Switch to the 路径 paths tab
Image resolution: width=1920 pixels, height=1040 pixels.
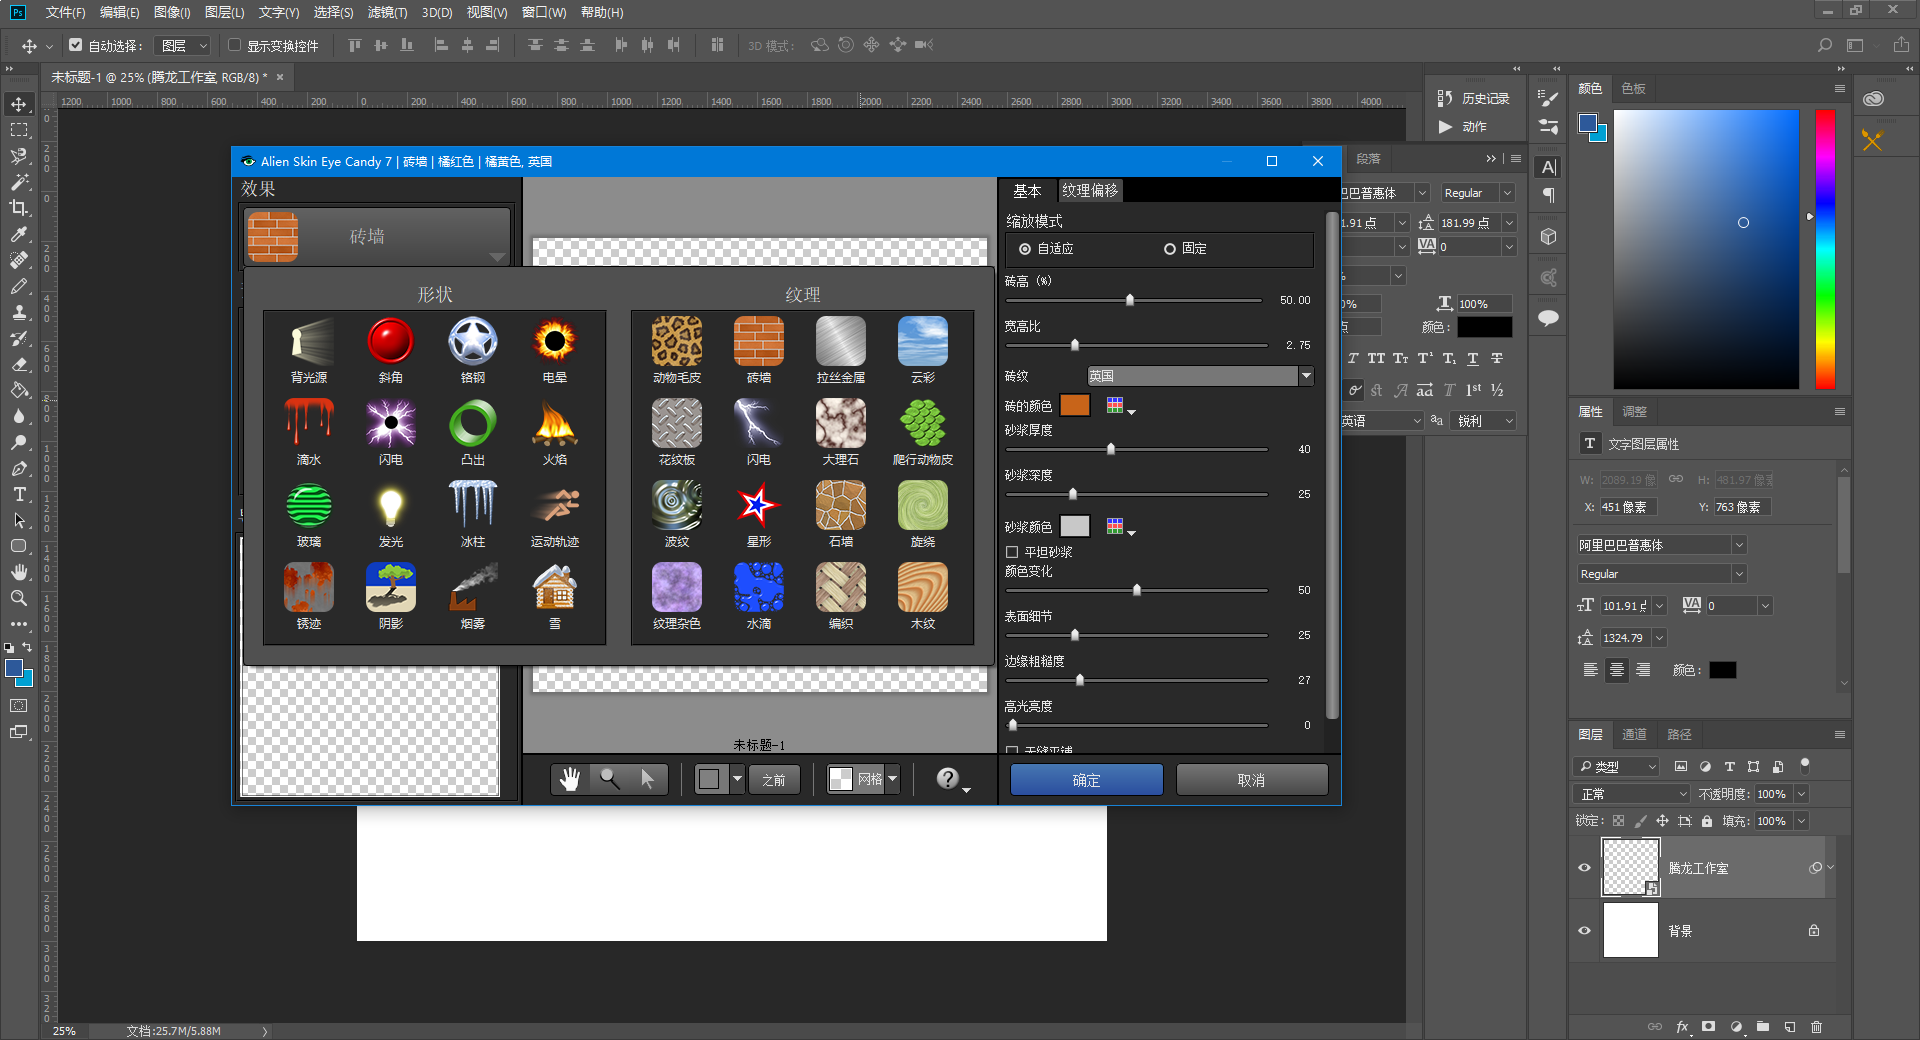[x=1679, y=734]
